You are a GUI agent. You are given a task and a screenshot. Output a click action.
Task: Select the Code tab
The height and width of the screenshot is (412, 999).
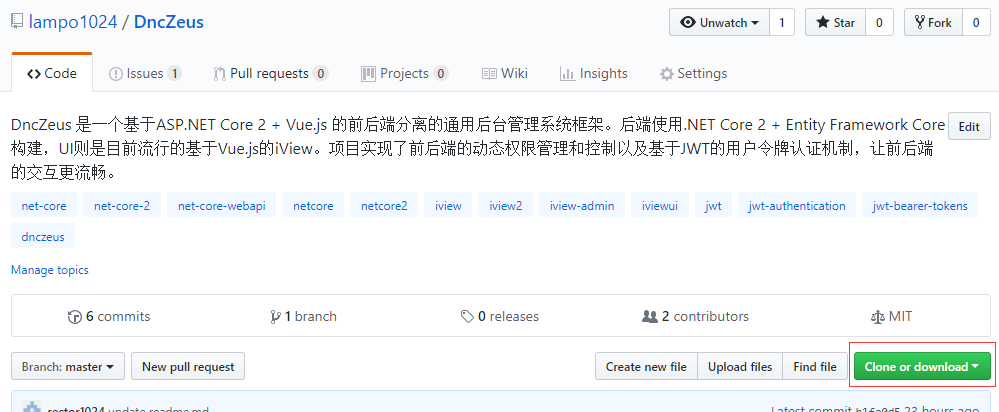pyautogui.click(x=52, y=74)
